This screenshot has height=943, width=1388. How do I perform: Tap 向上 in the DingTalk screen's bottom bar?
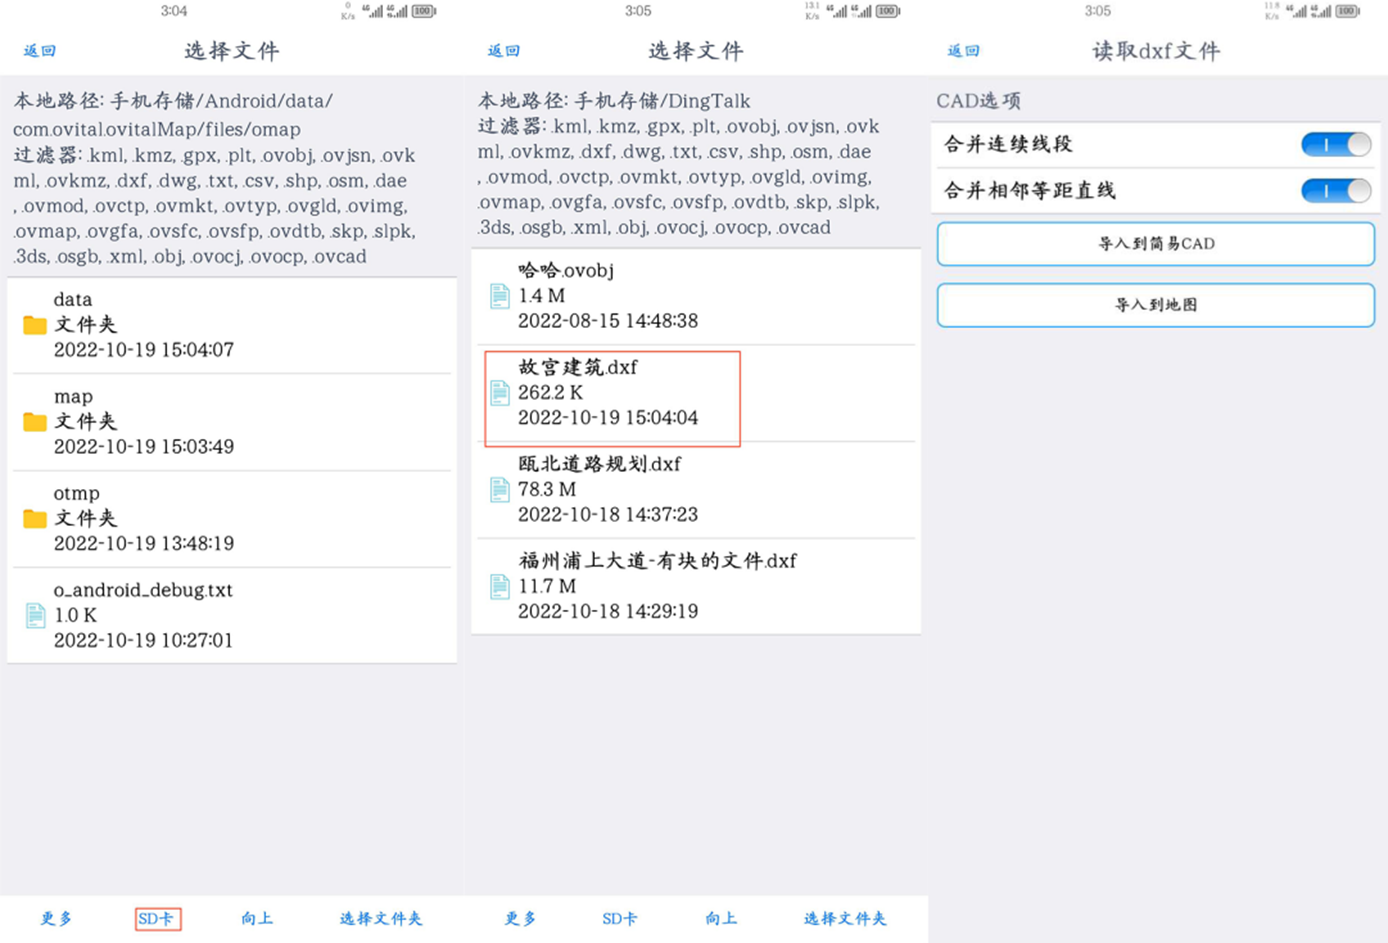tap(721, 918)
